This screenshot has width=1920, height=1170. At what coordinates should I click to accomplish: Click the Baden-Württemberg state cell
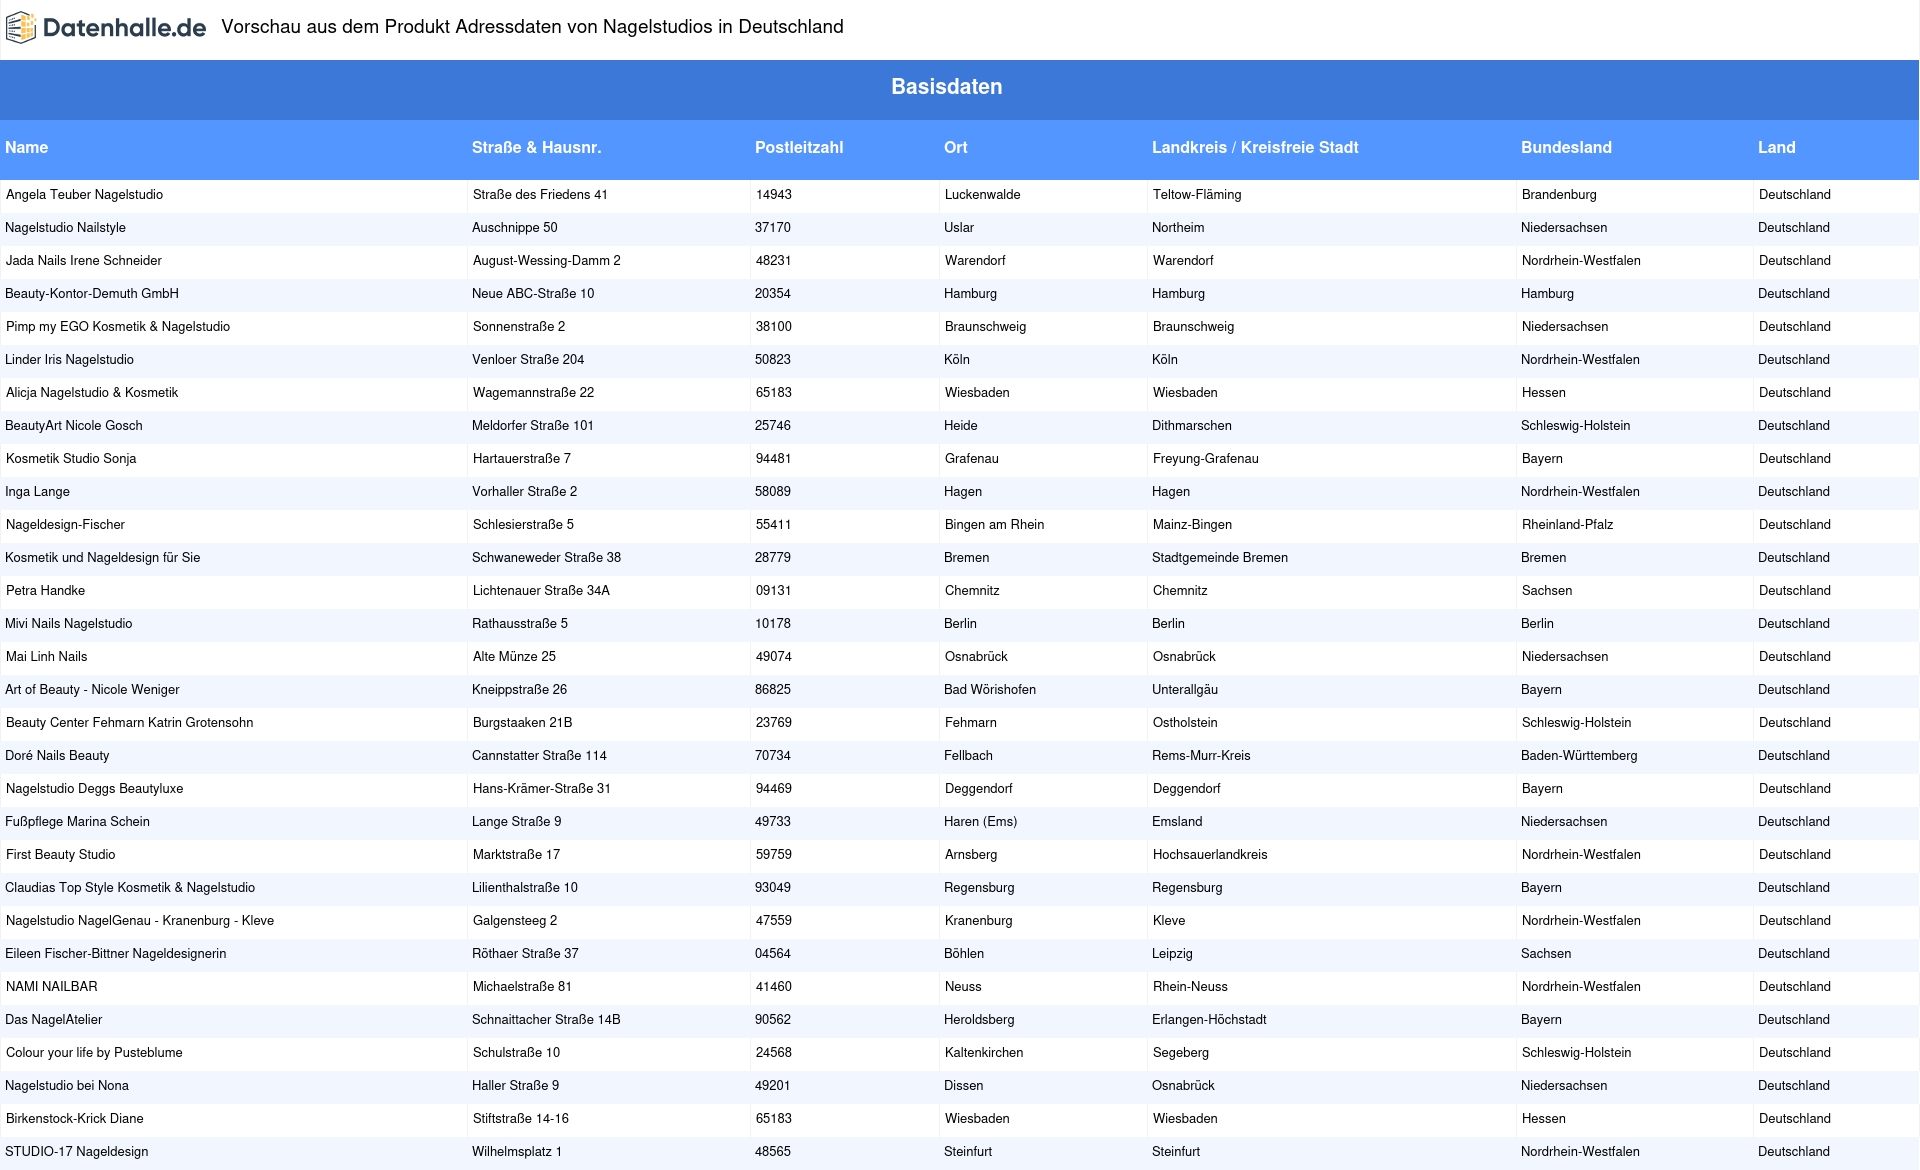pyautogui.click(x=1579, y=756)
